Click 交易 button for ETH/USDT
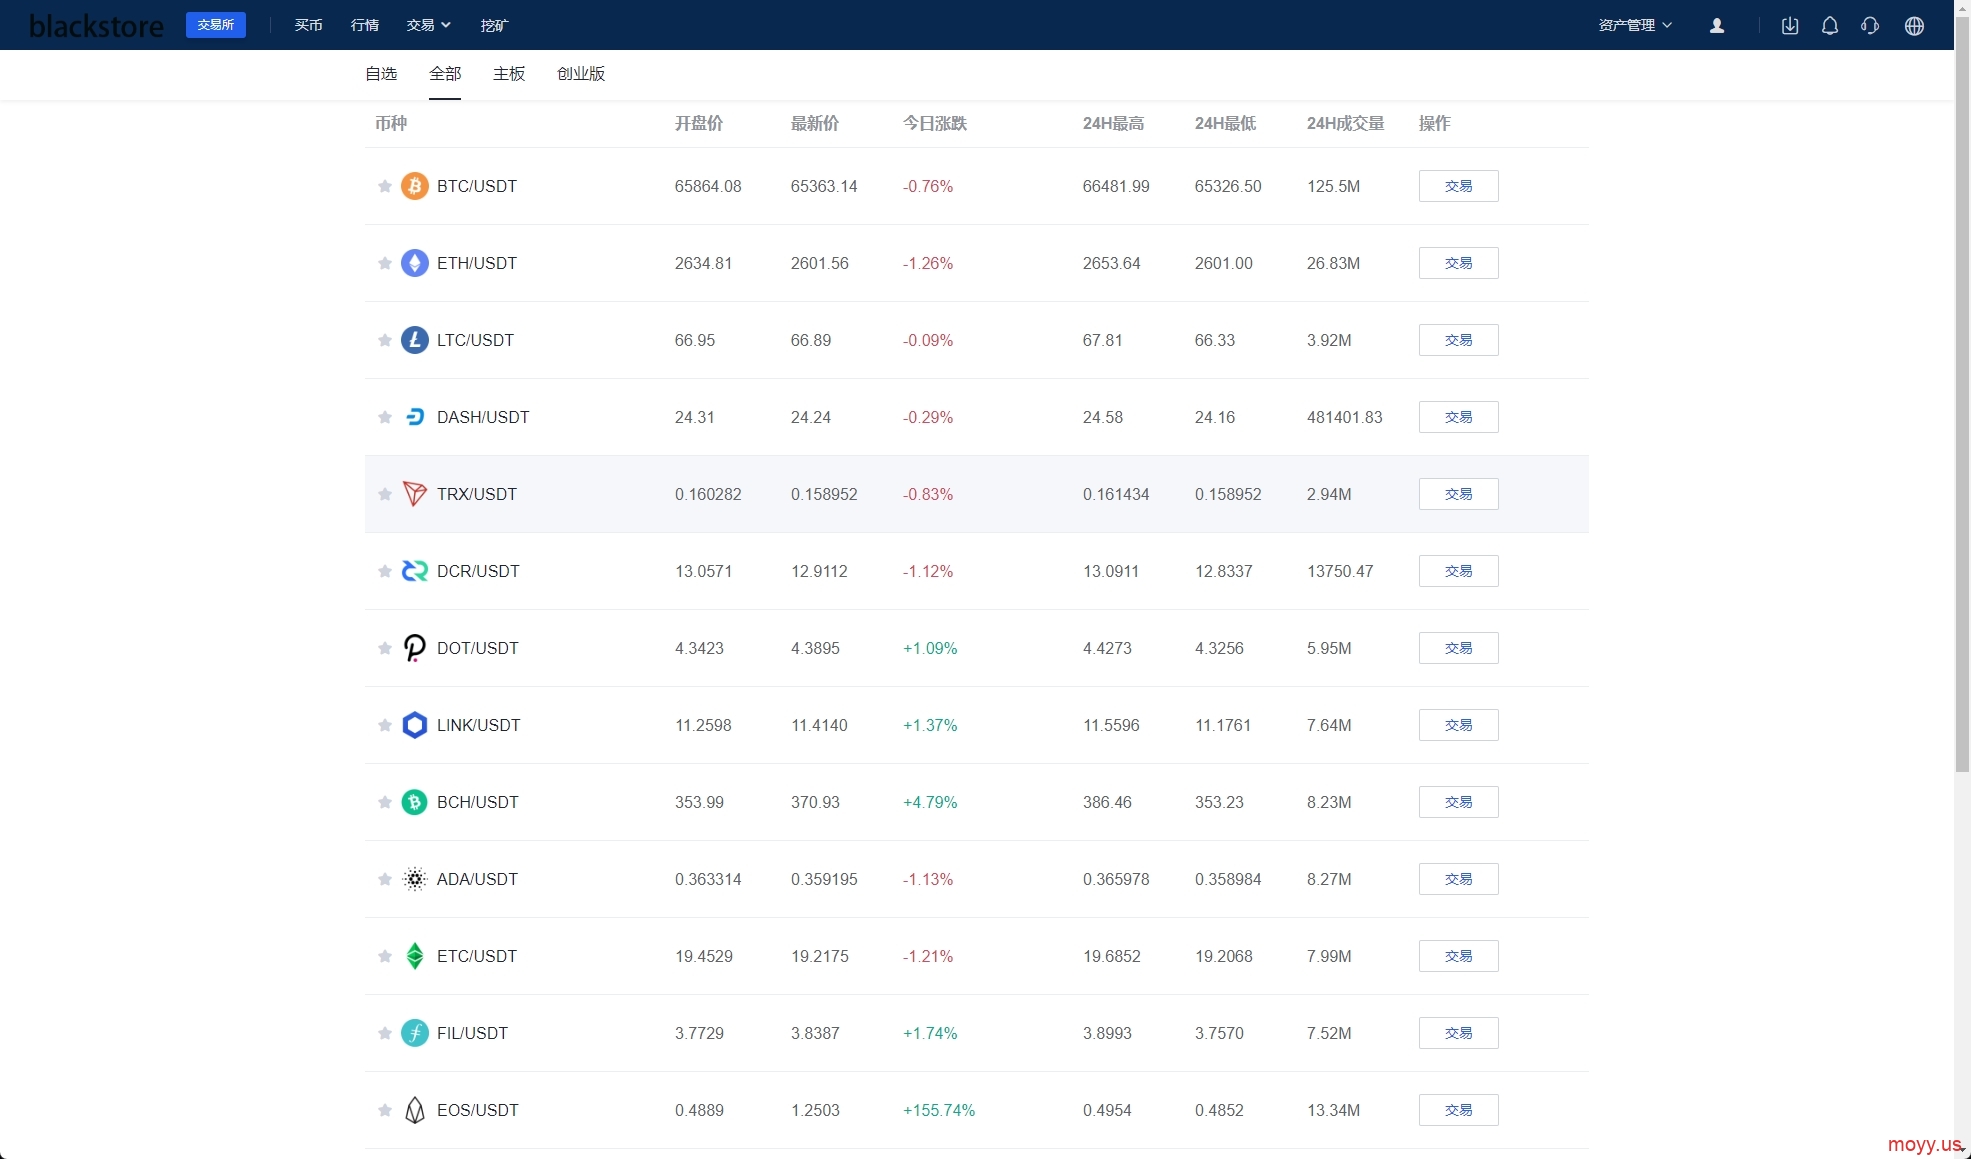The width and height of the screenshot is (1971, 1159). (1458, 263)
